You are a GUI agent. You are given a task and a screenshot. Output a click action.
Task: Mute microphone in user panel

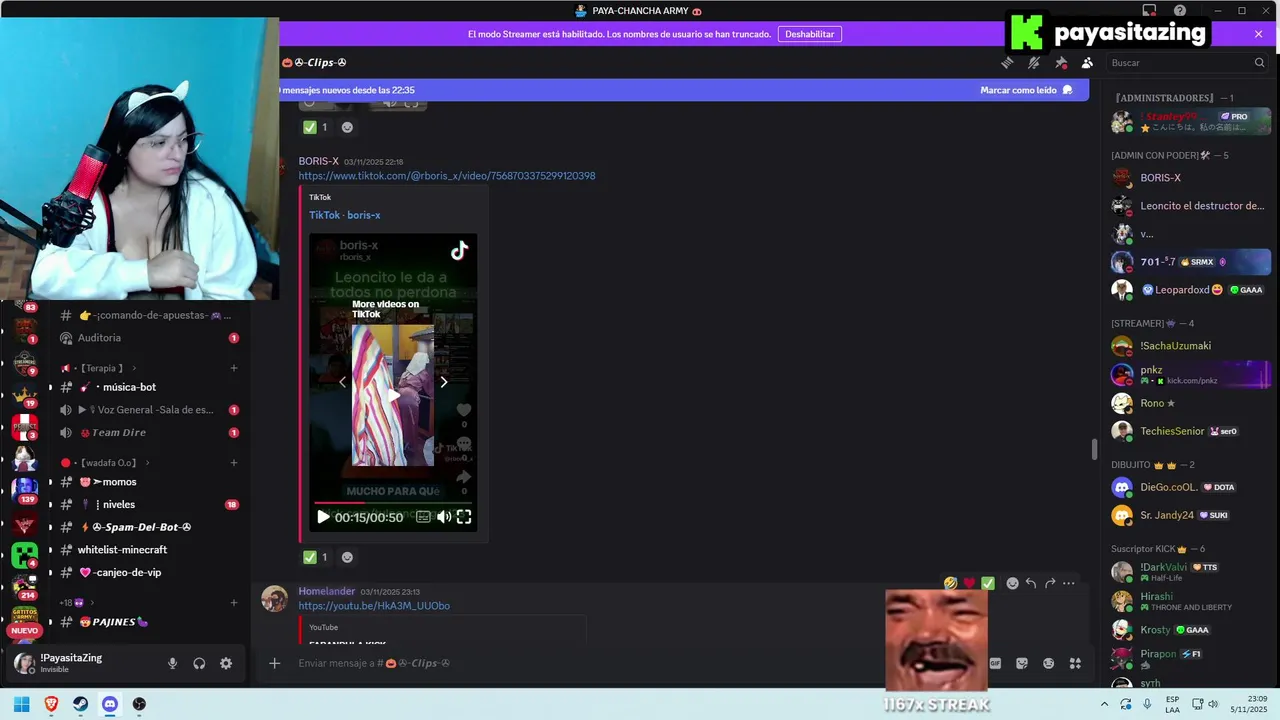pyautogui.click(x=173, y=663)
